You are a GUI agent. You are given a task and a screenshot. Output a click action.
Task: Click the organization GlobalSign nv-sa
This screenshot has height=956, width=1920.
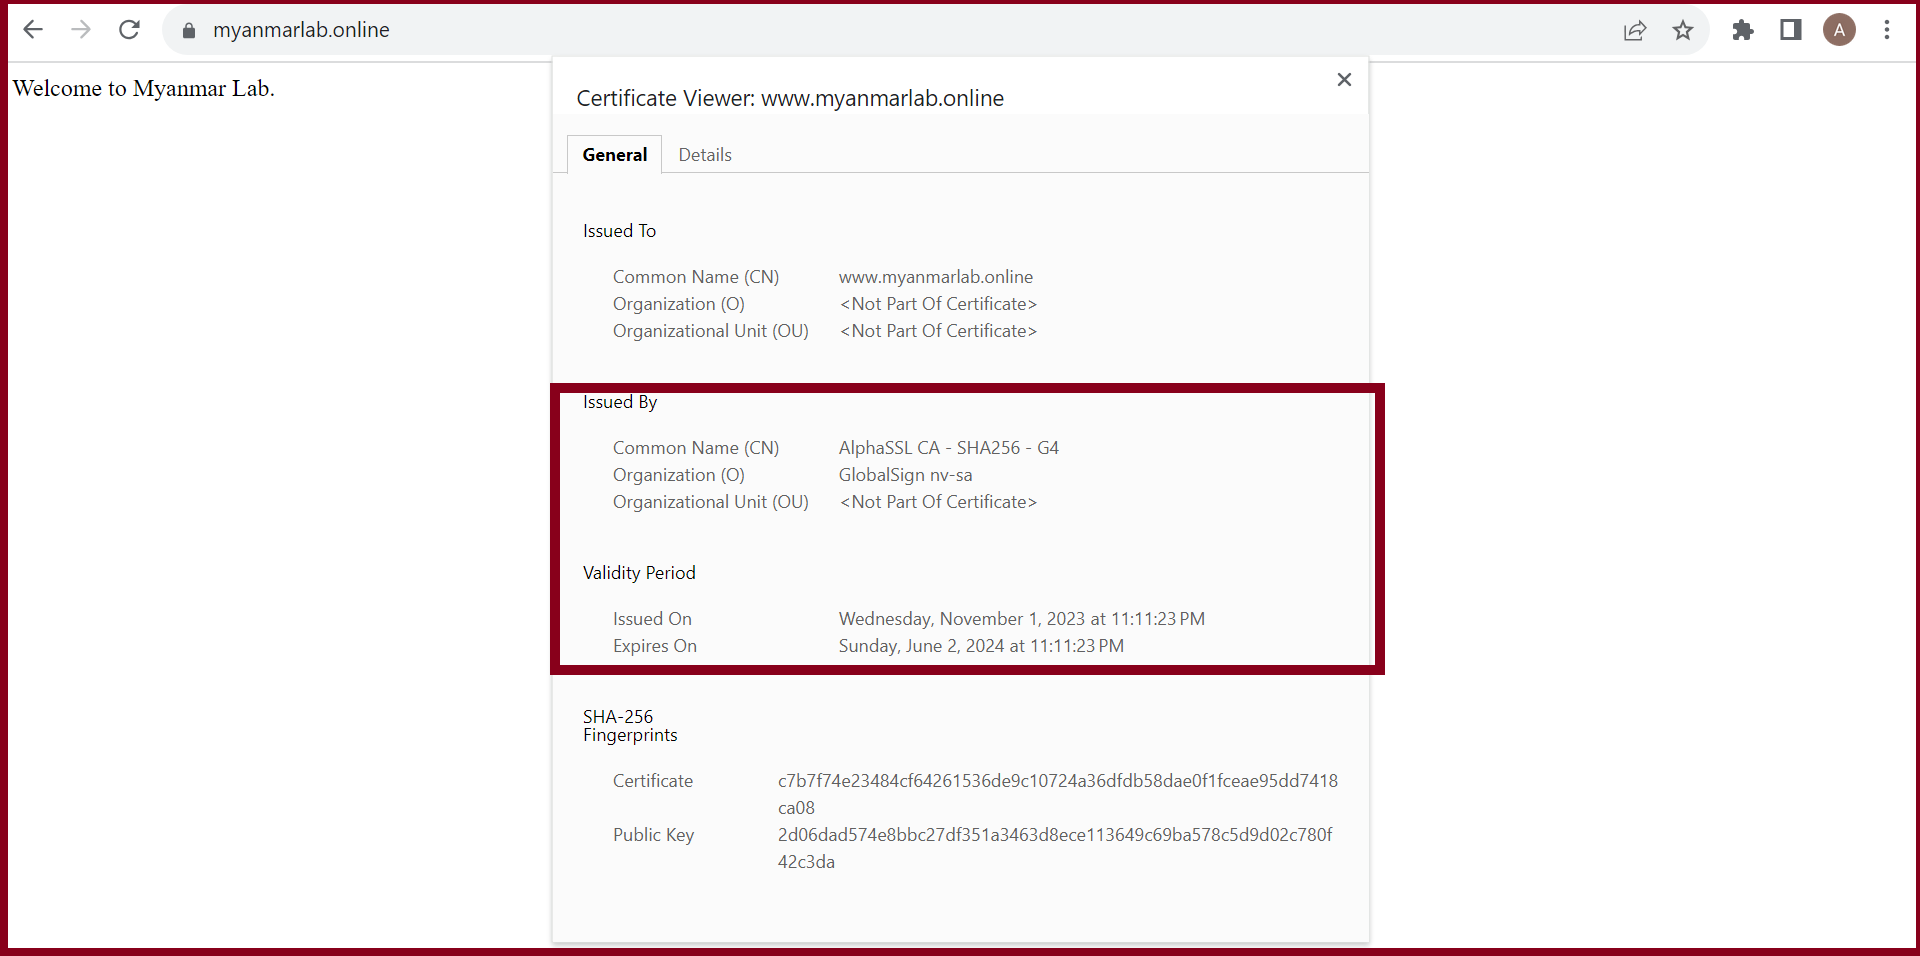coord(905,475)
